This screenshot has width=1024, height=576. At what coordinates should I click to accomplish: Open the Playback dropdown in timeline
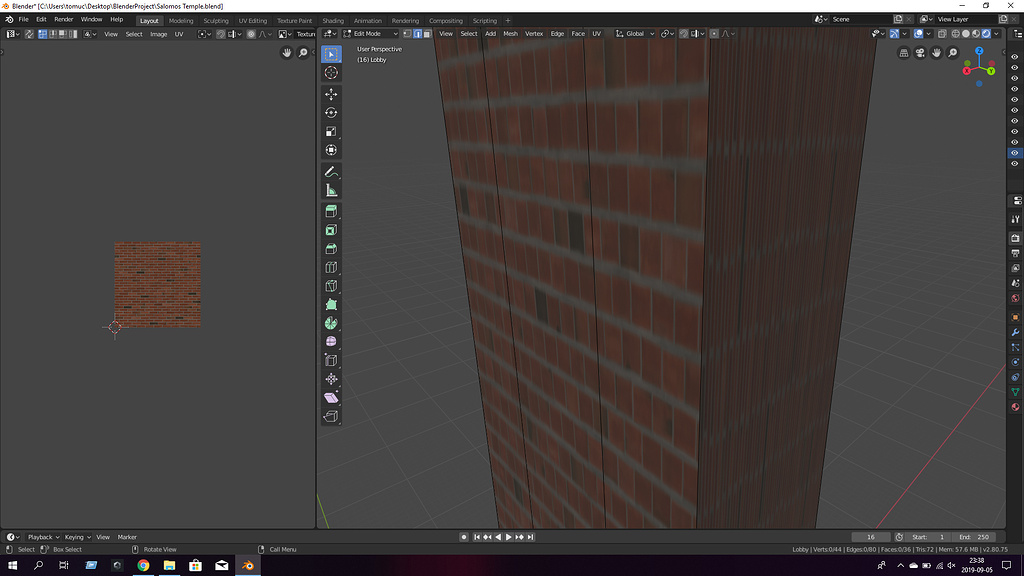pos(43,537)
